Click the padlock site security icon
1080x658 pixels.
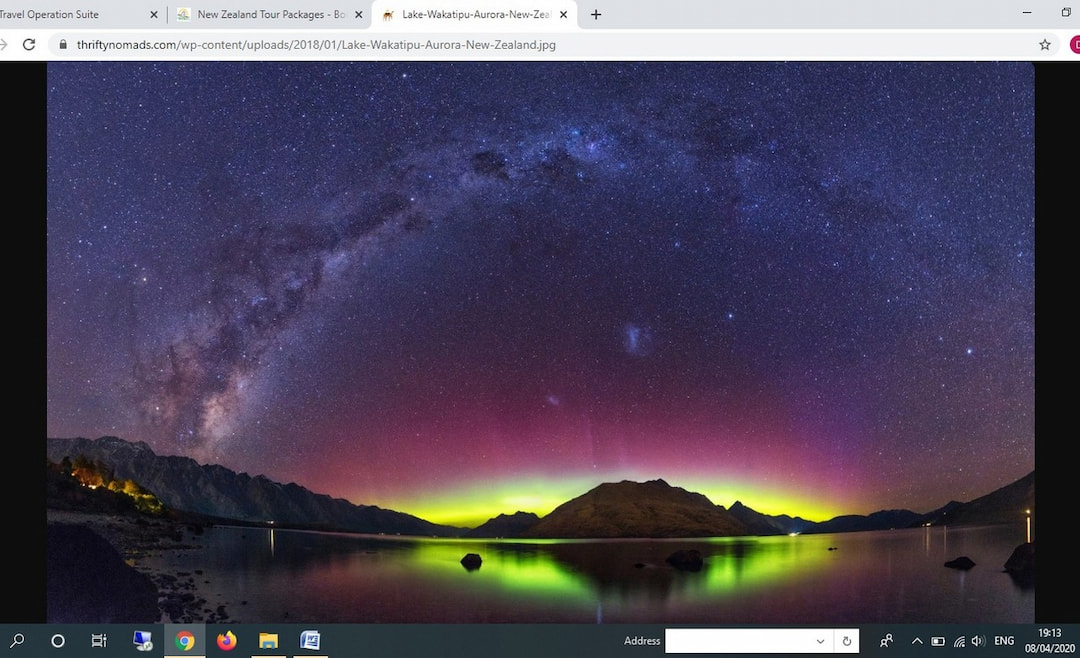[62, 45]
